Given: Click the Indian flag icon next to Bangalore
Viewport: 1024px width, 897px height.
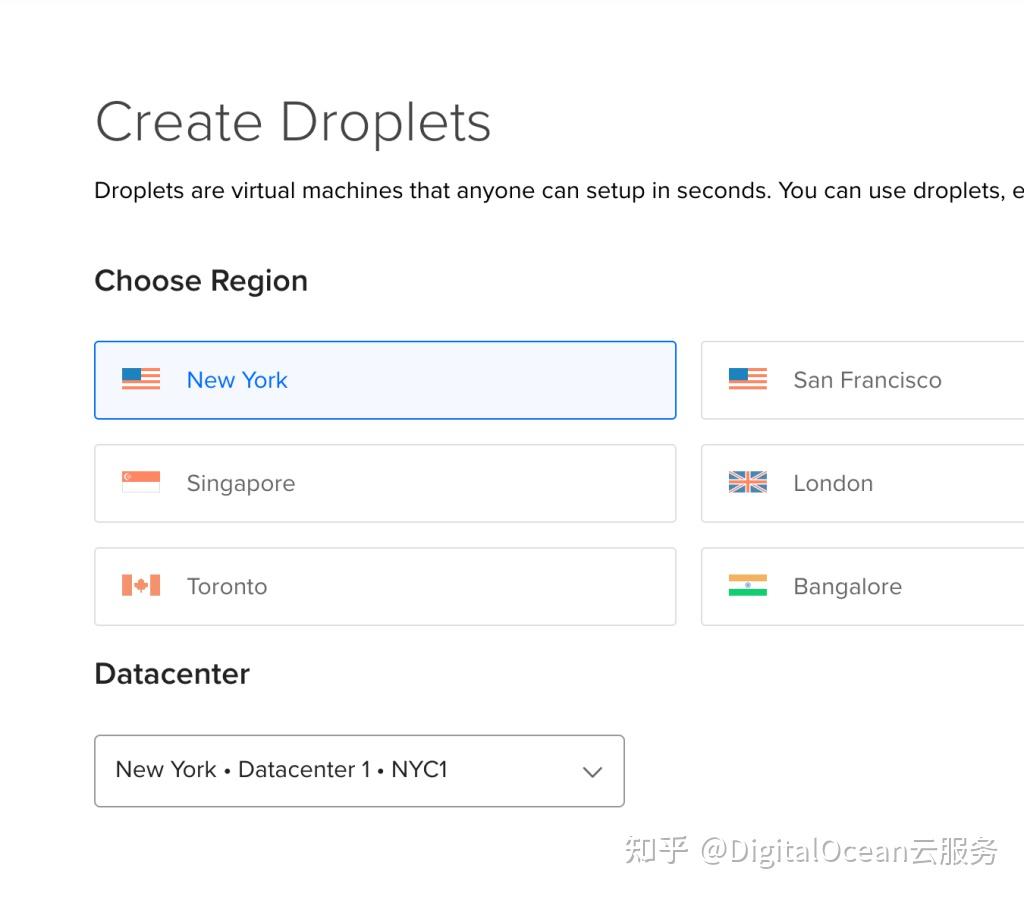Looking at the screenshot, I should [x=747, y=586].
